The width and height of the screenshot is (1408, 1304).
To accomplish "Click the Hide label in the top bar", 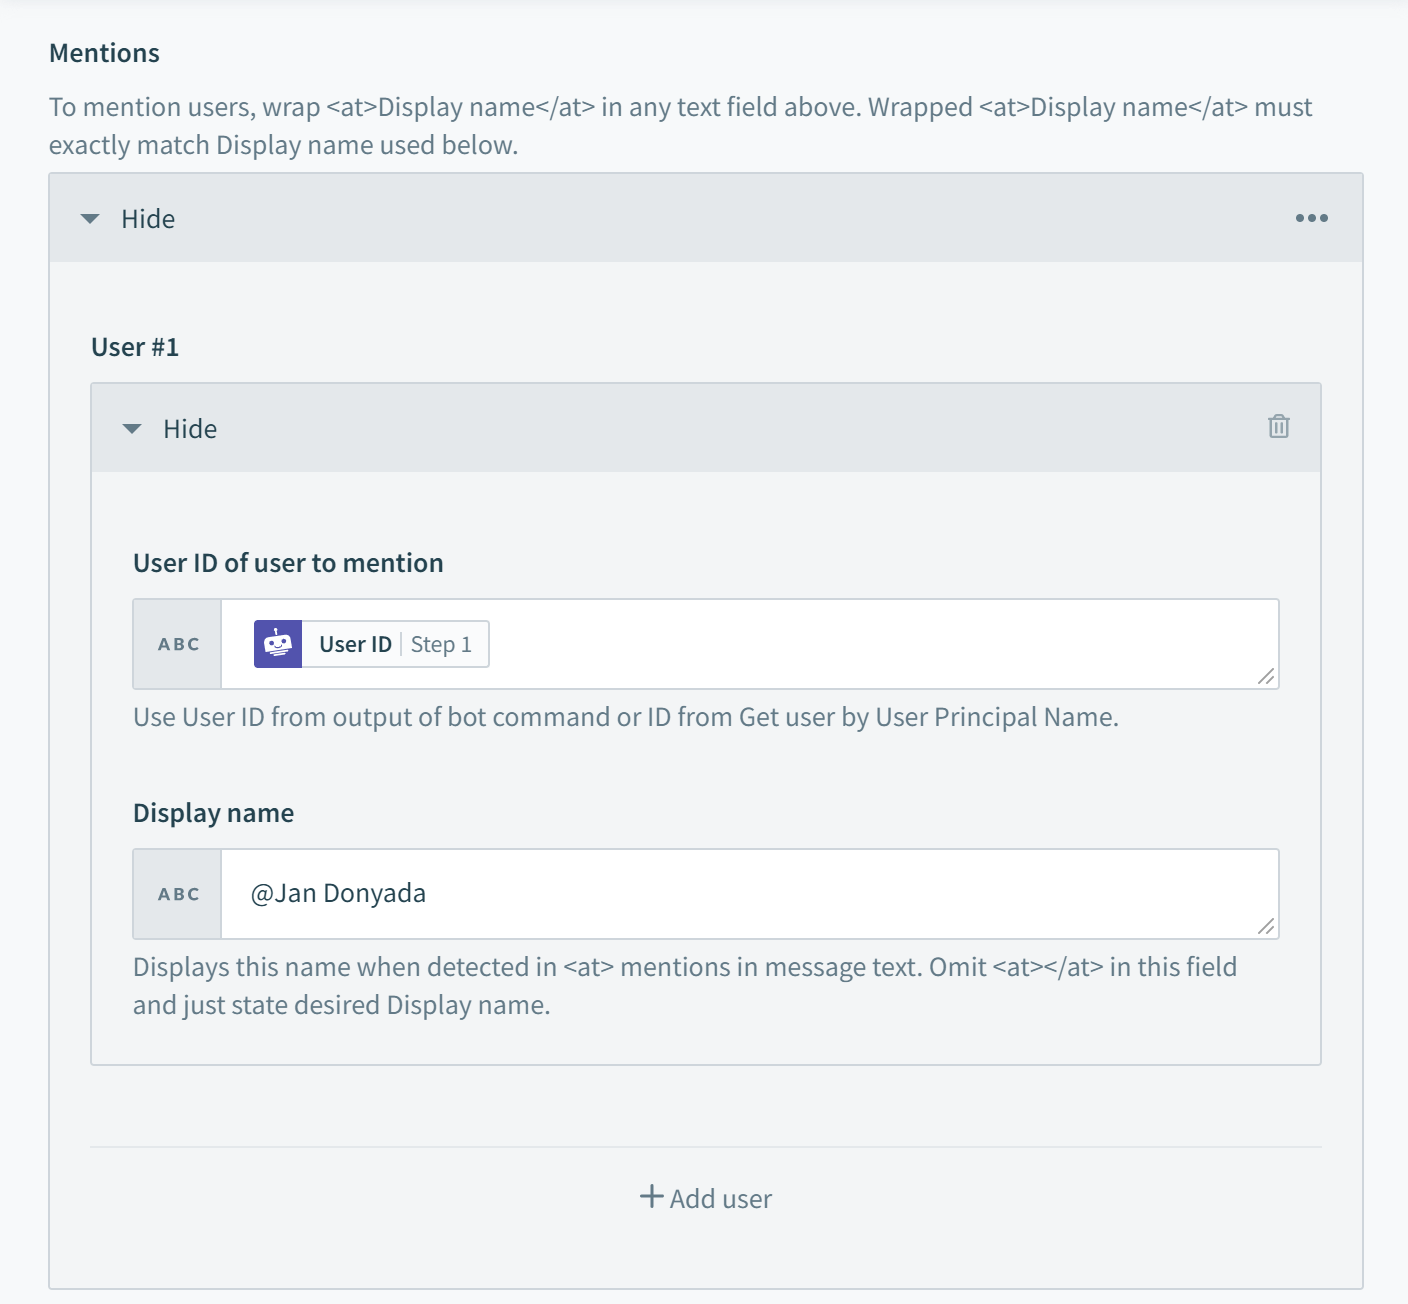I will (x=148, y=218).
